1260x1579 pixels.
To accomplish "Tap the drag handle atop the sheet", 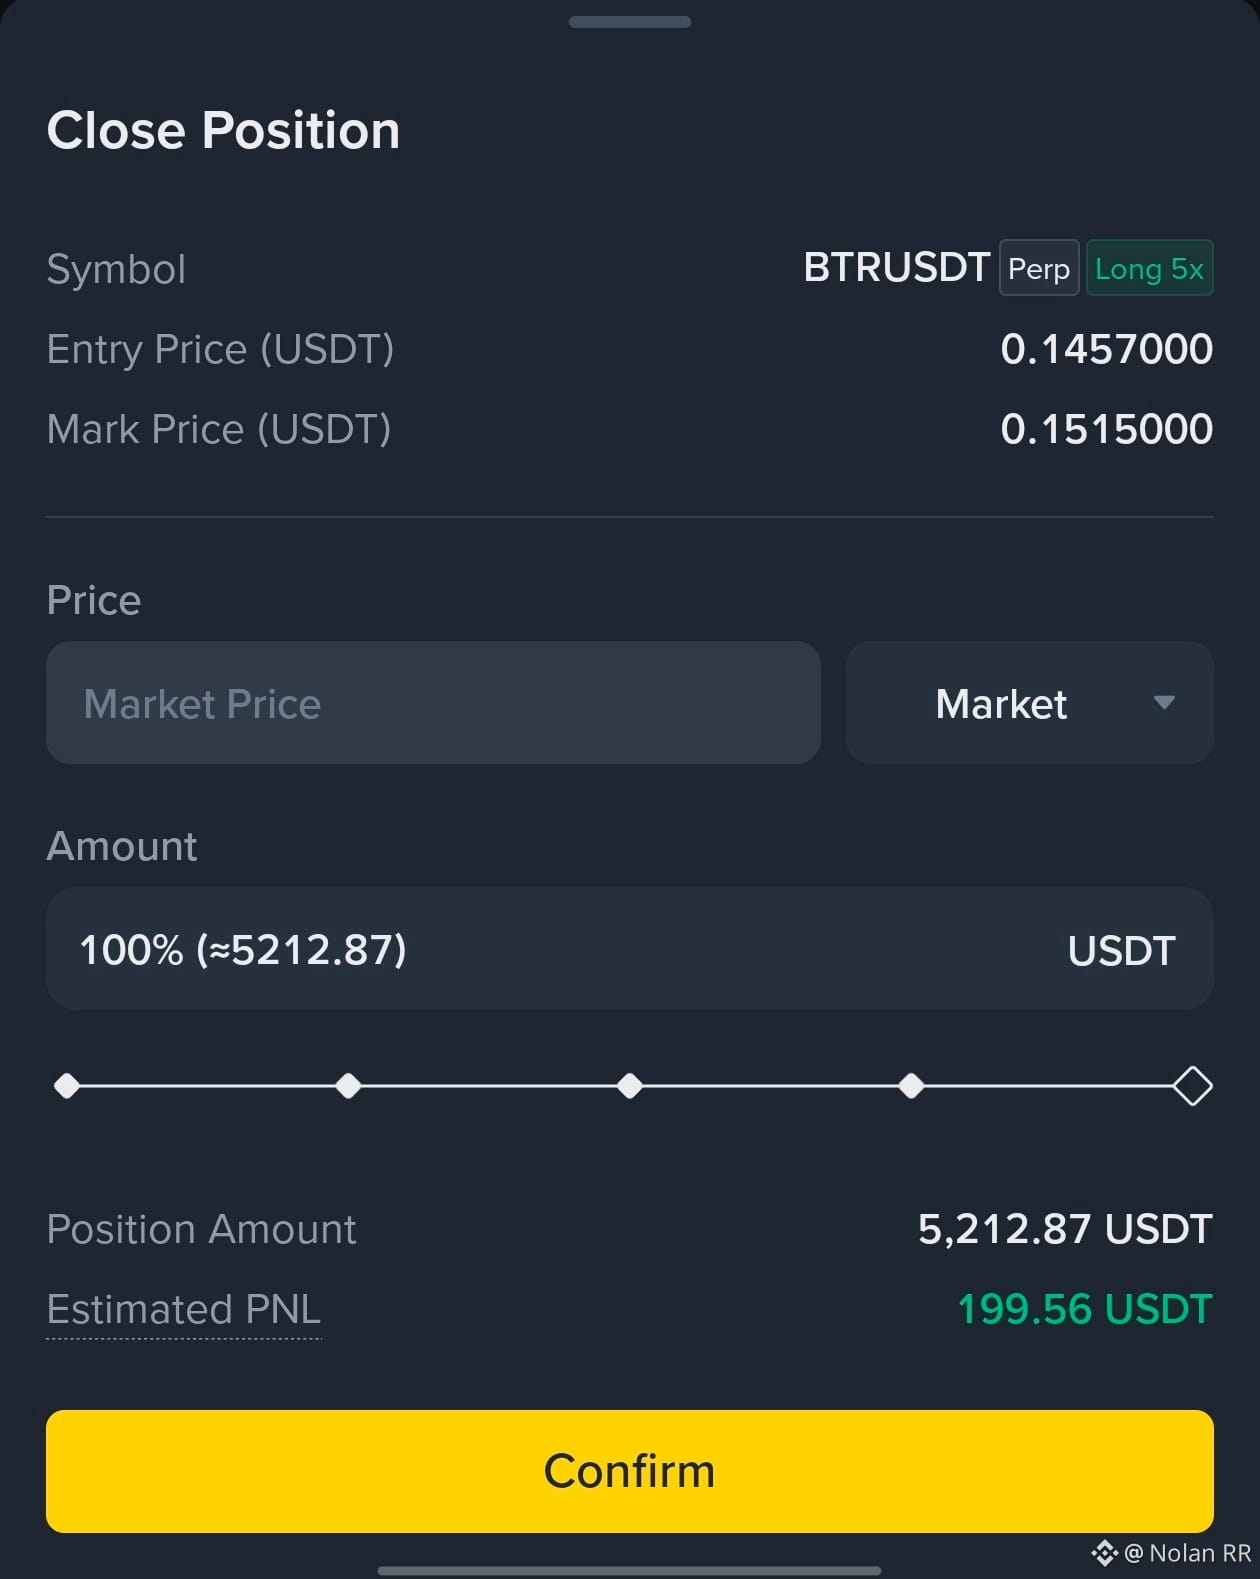I will 630,22.
